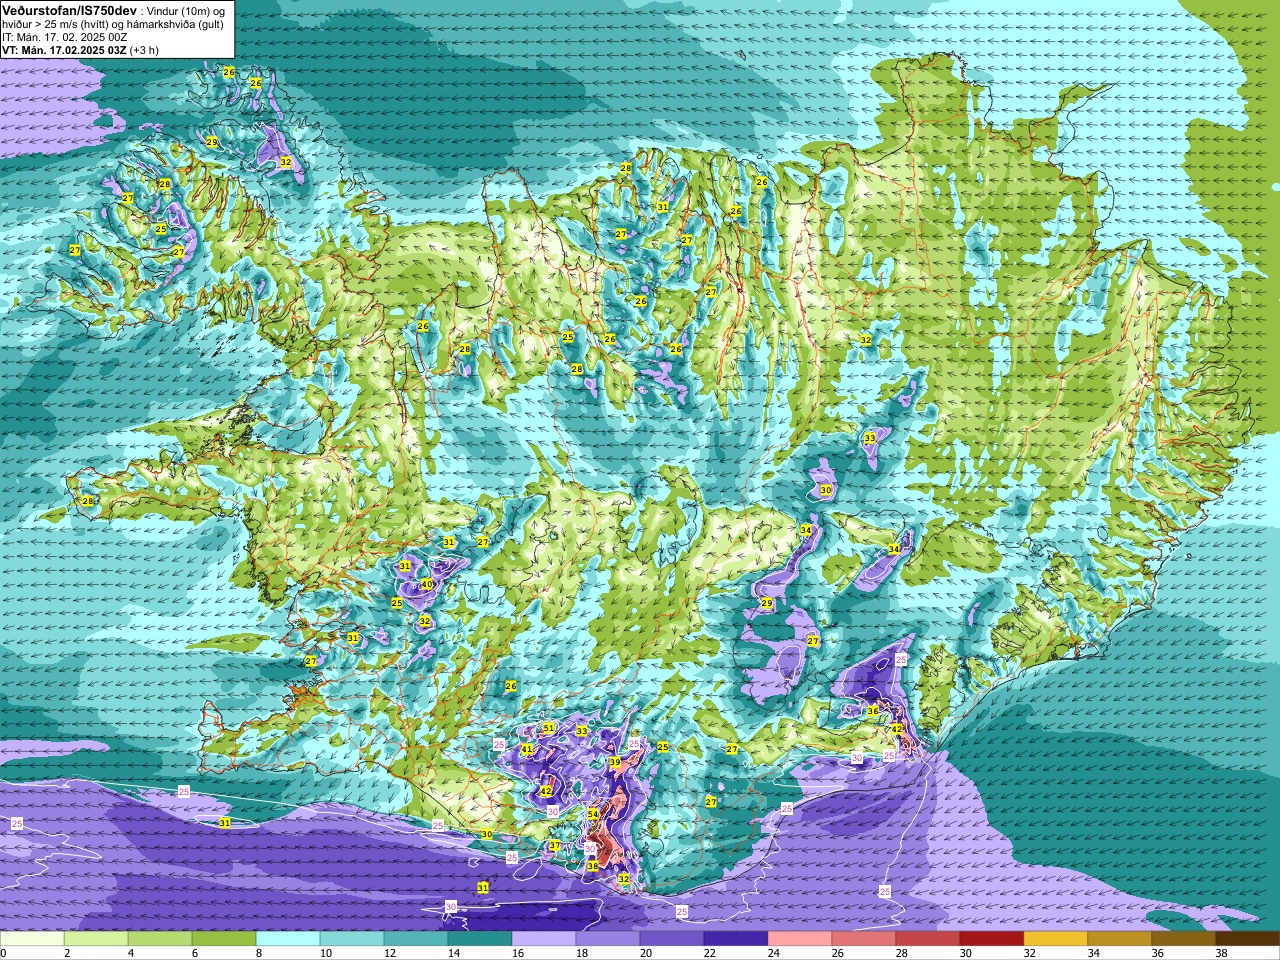
Task: Click the green 6–8 m/s colorbar segment
Action: coord(224,940)
